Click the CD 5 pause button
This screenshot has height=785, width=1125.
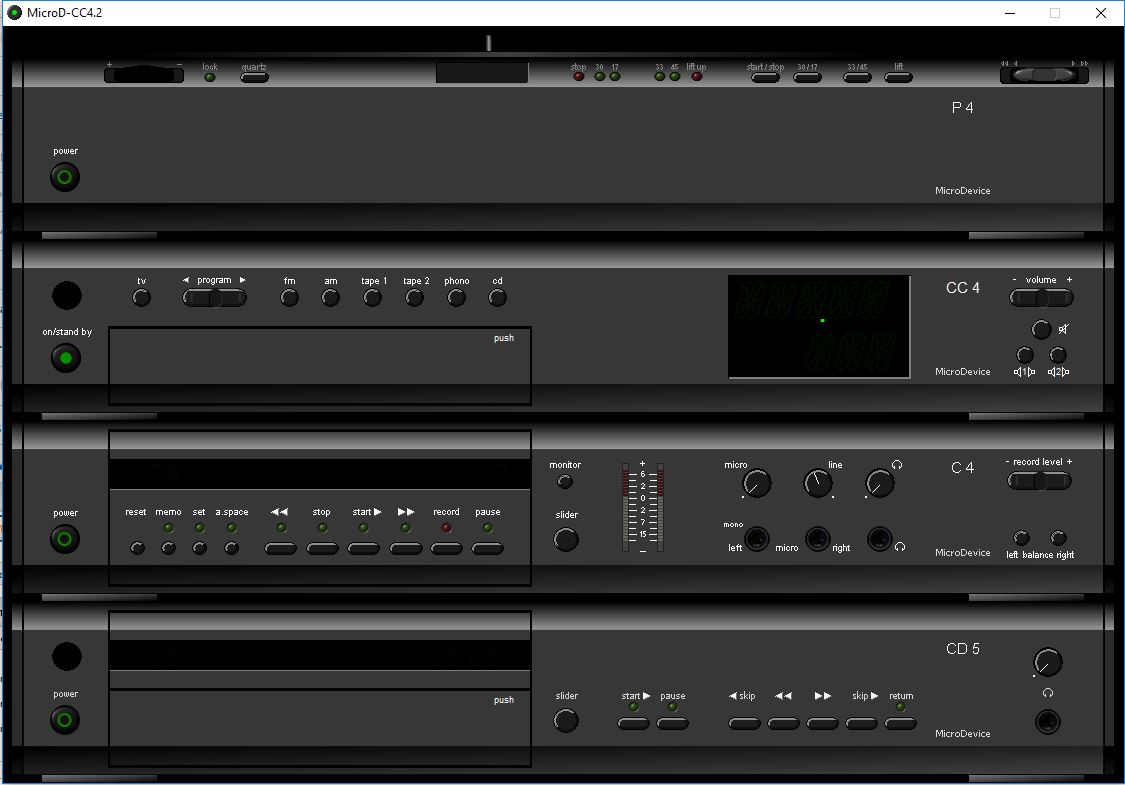pos(672,723)
